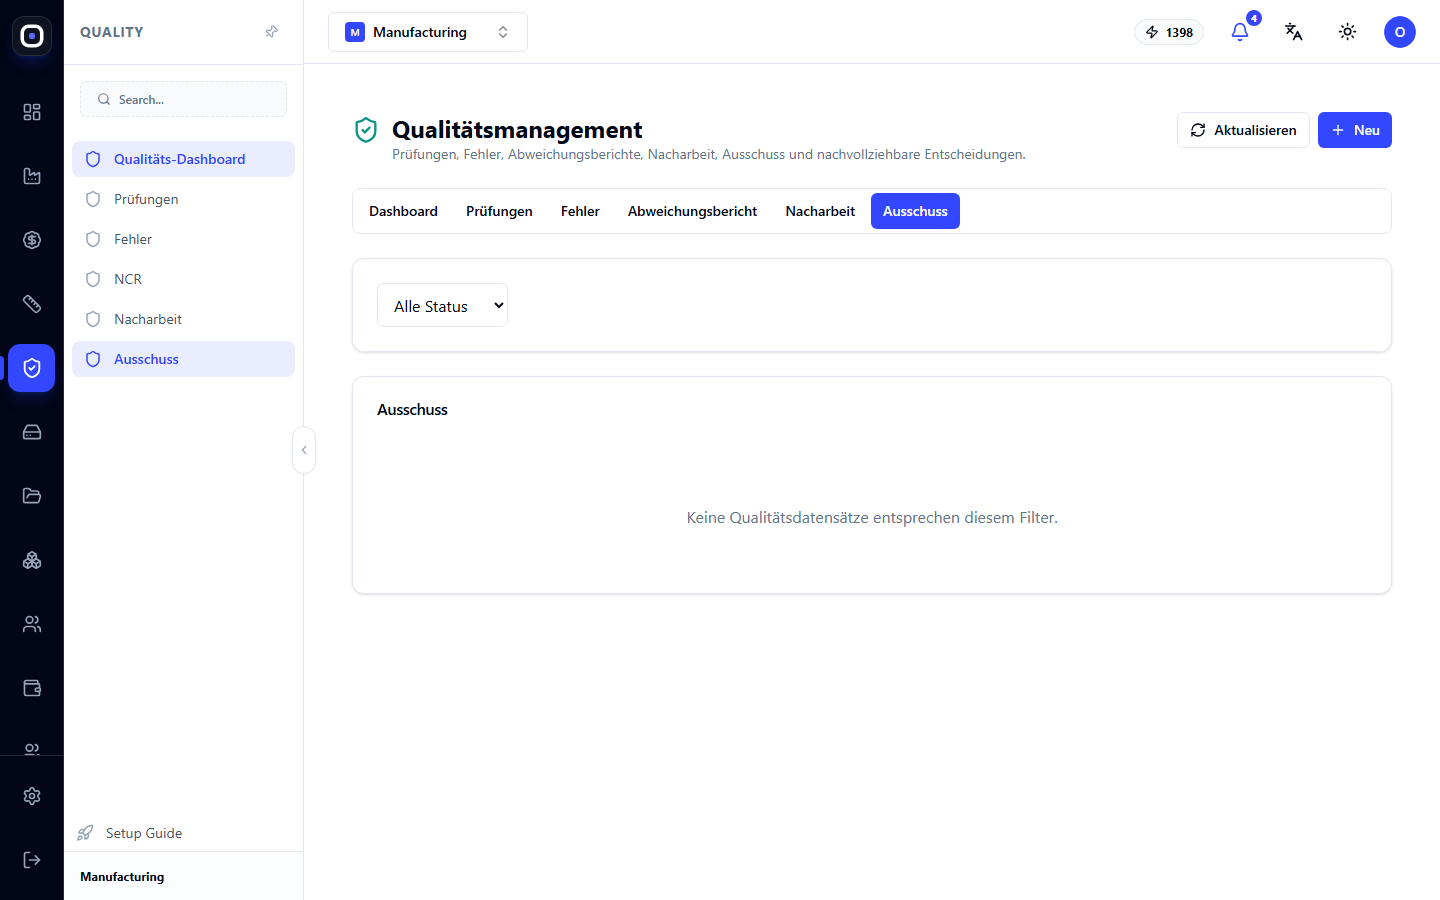Toggle light theme with the sun icon

tap(1348, 32)
